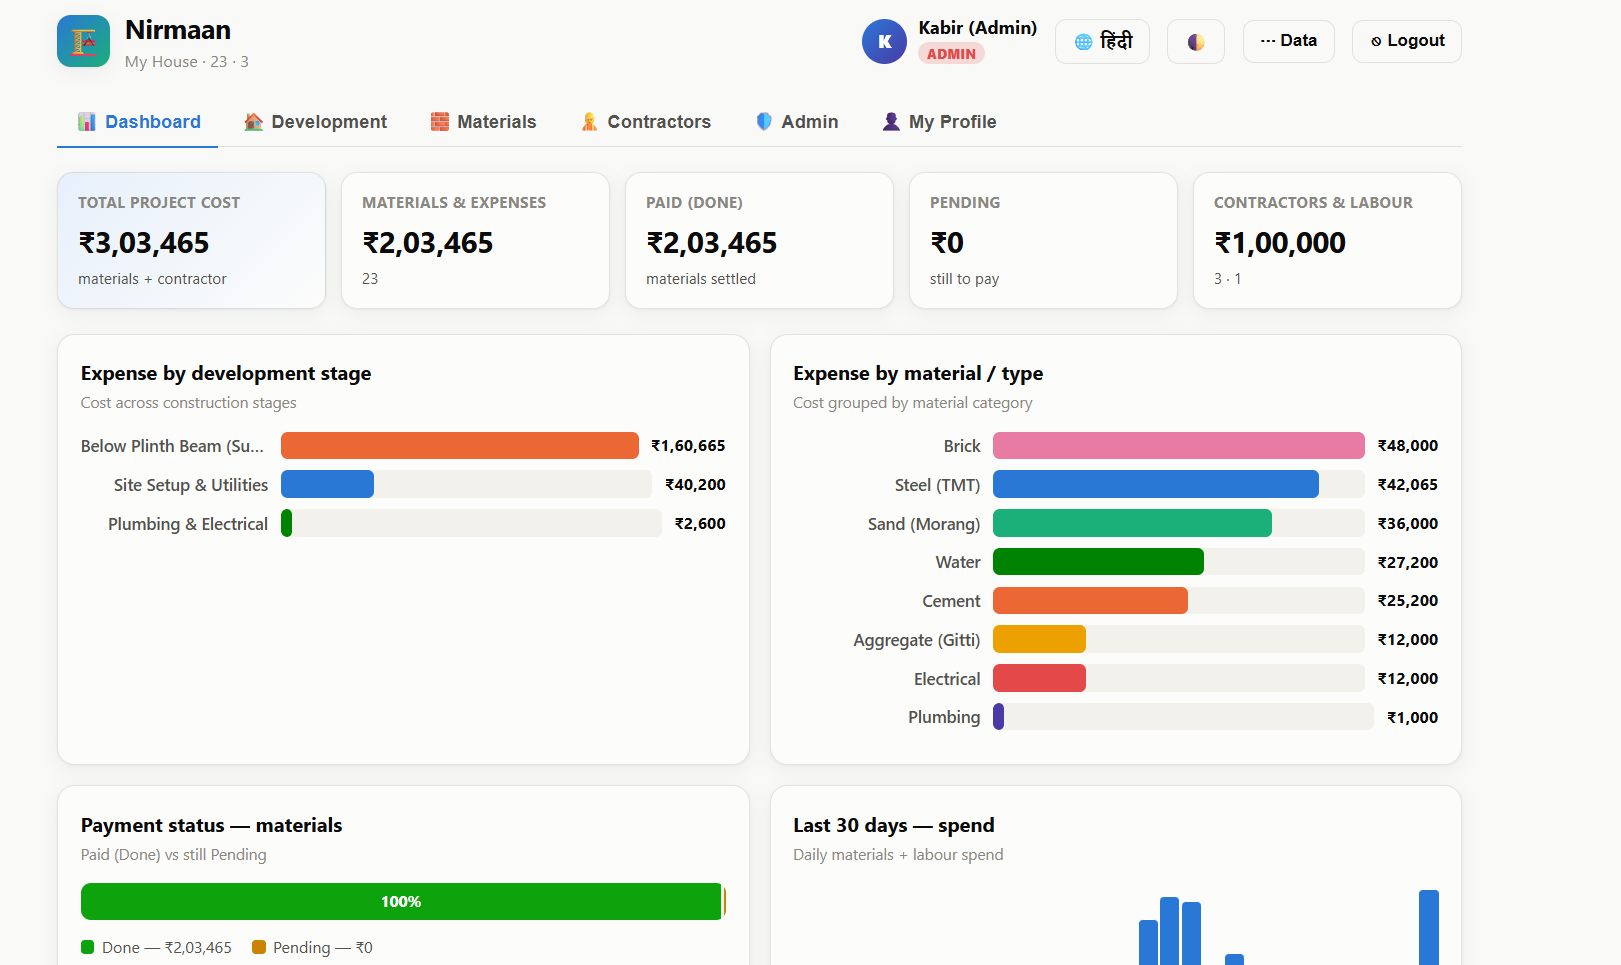This screenshot has height=965, width=1621.
Task: Click the Admin tab shield icon
Action: [764, 122]
